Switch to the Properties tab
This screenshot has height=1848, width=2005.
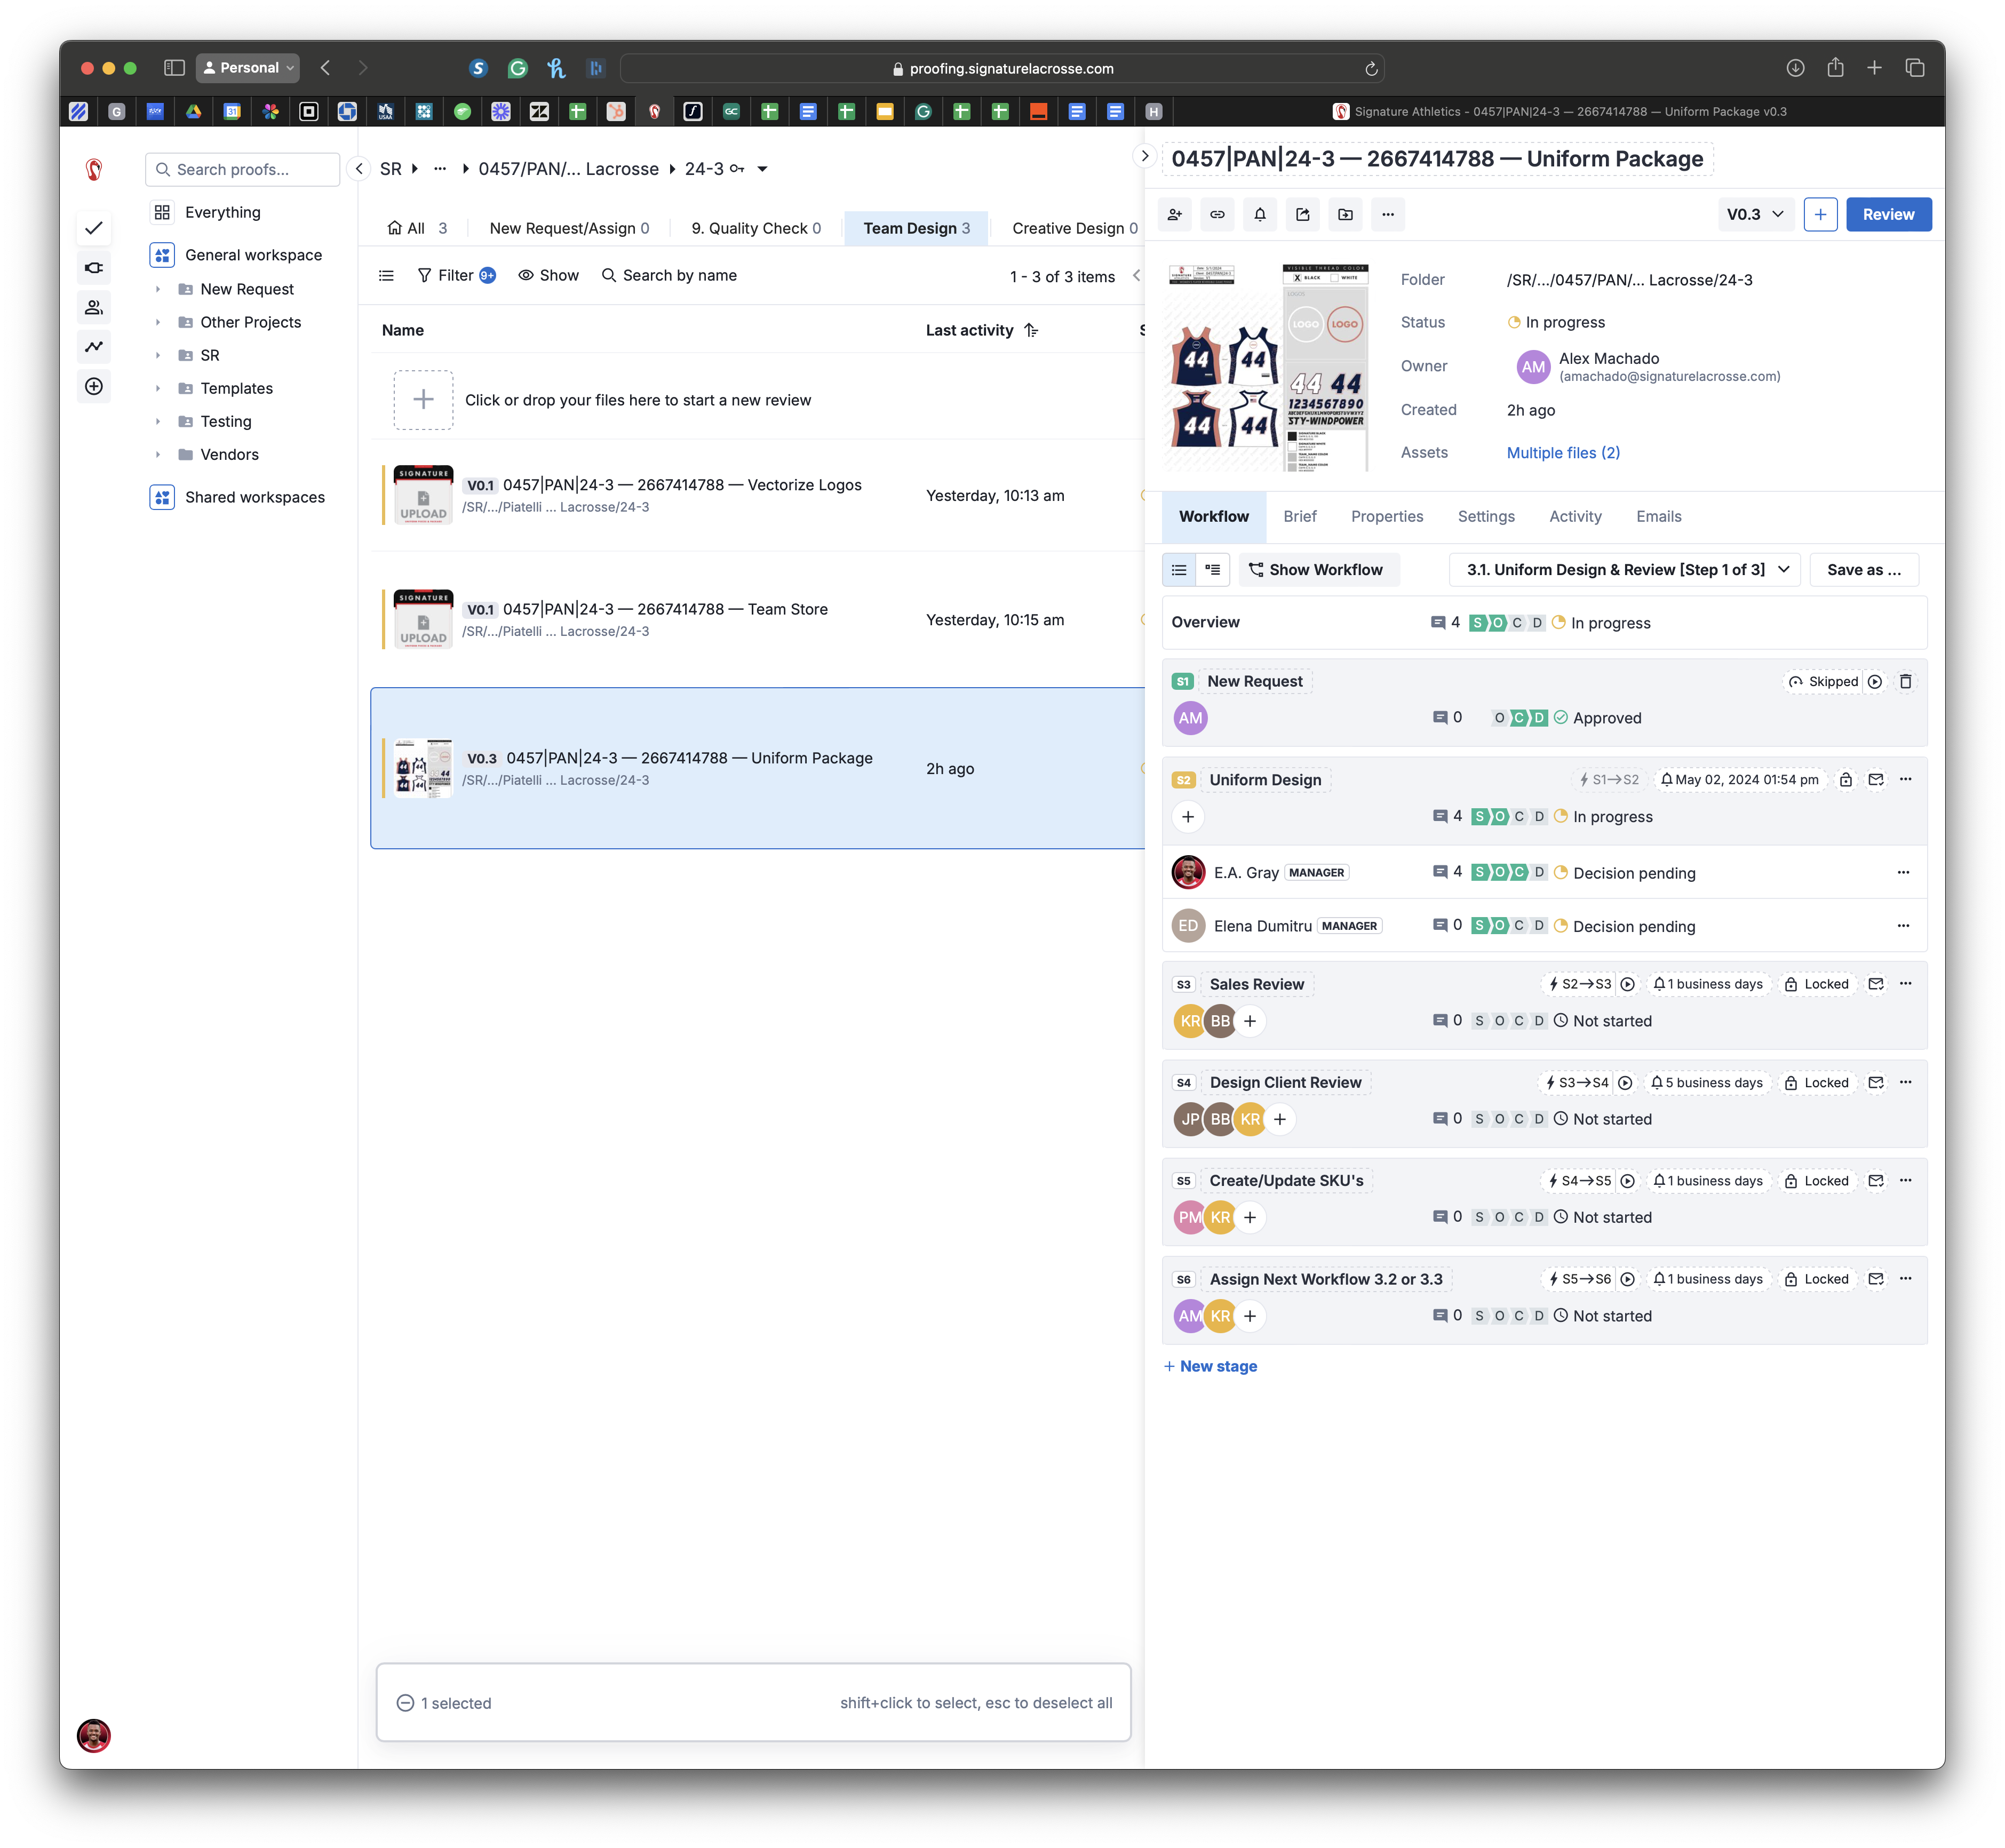(x=1386, y=516)
